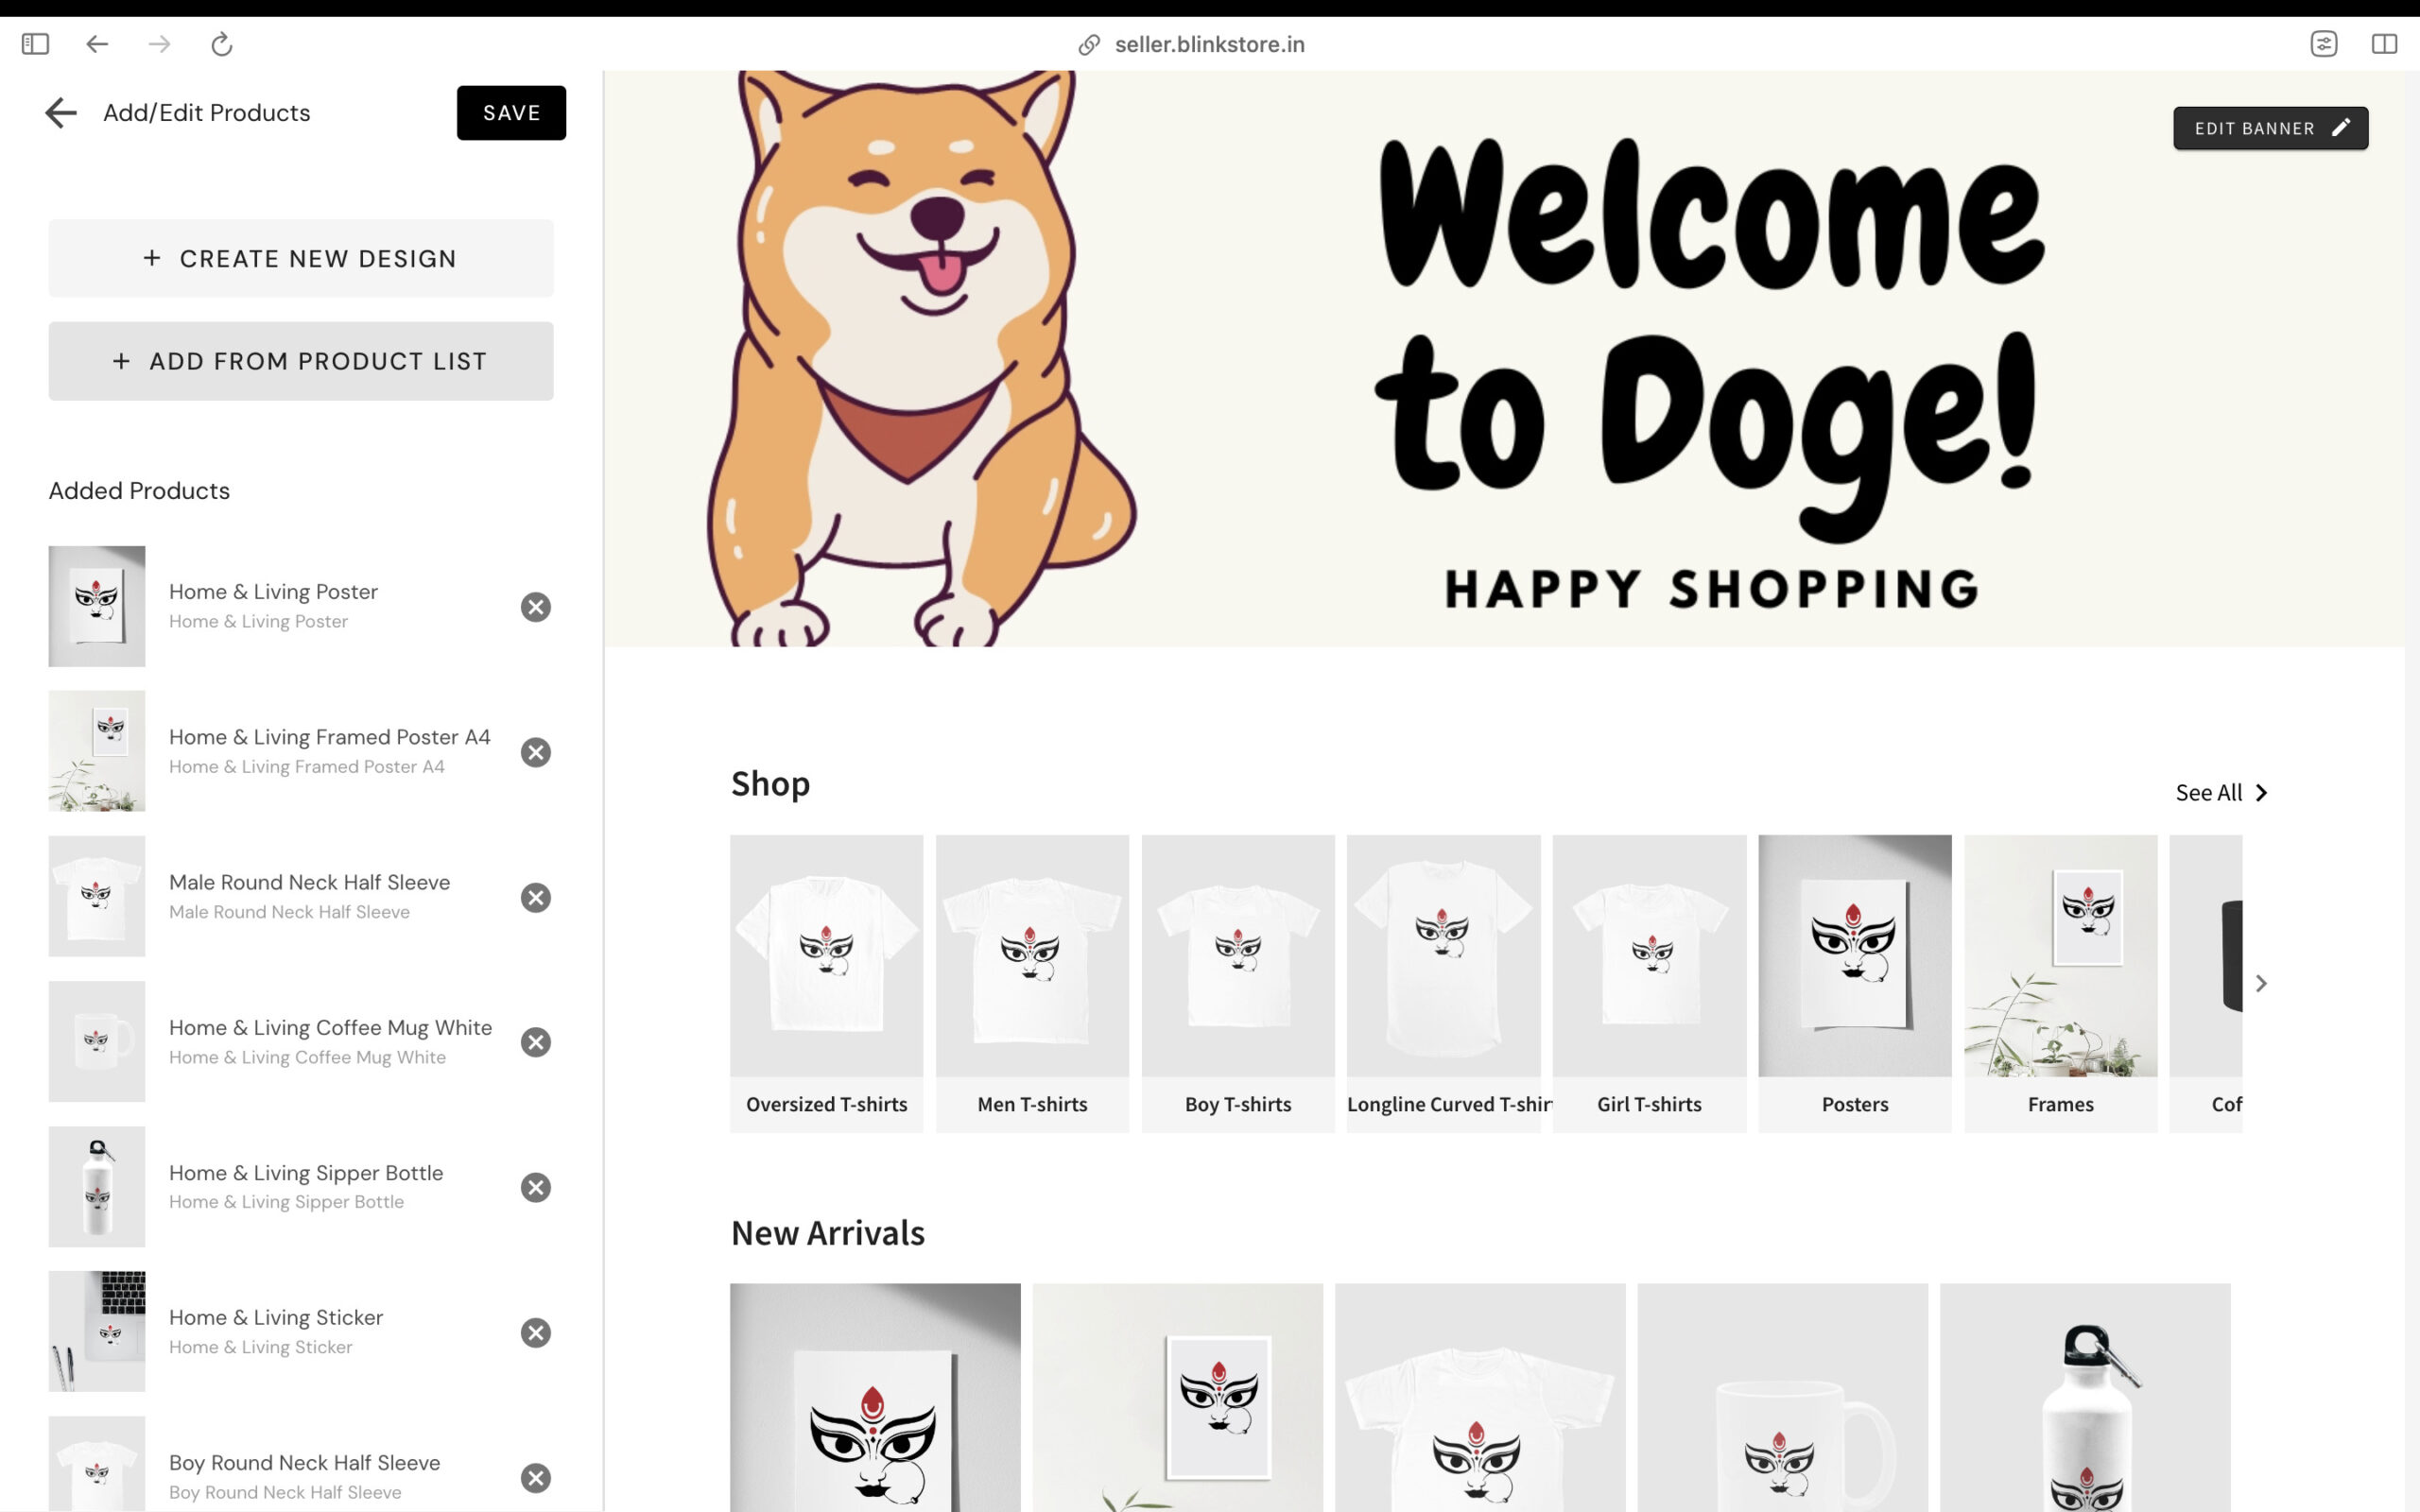2420x1512 pixels.
Task: Open browser site settings icon
Action: [2324, 44]
